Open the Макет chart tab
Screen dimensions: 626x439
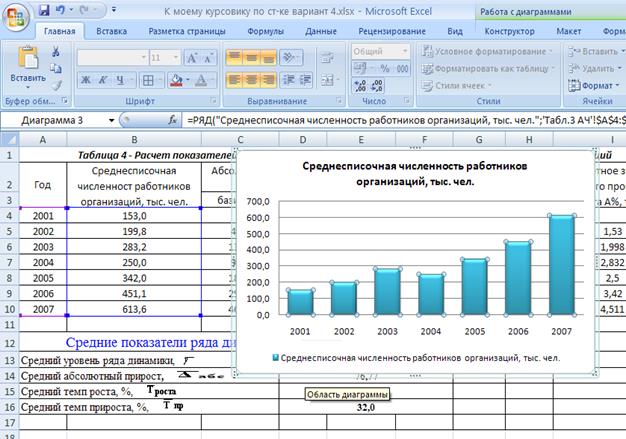[569, 31]
